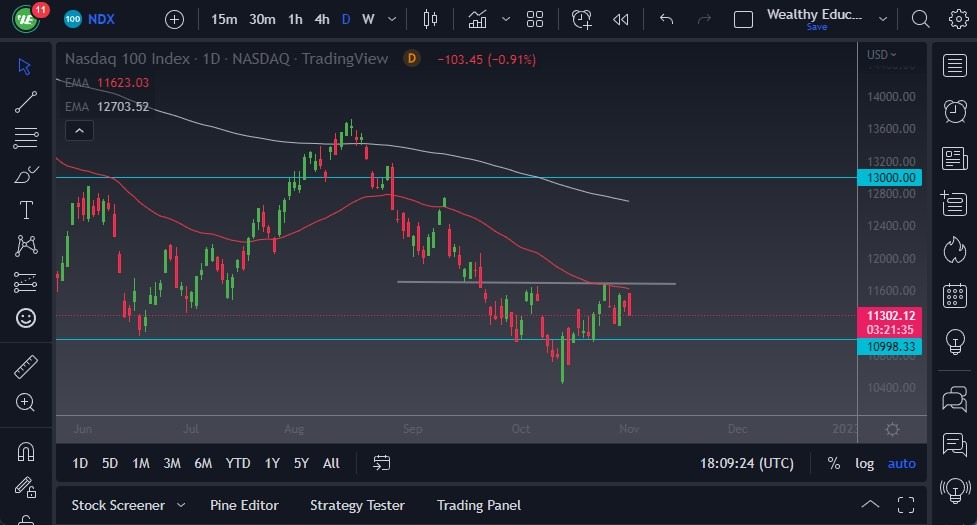Open the Trading Panel tab
This screenshot has height=525, width=977.
click(479, 505)
